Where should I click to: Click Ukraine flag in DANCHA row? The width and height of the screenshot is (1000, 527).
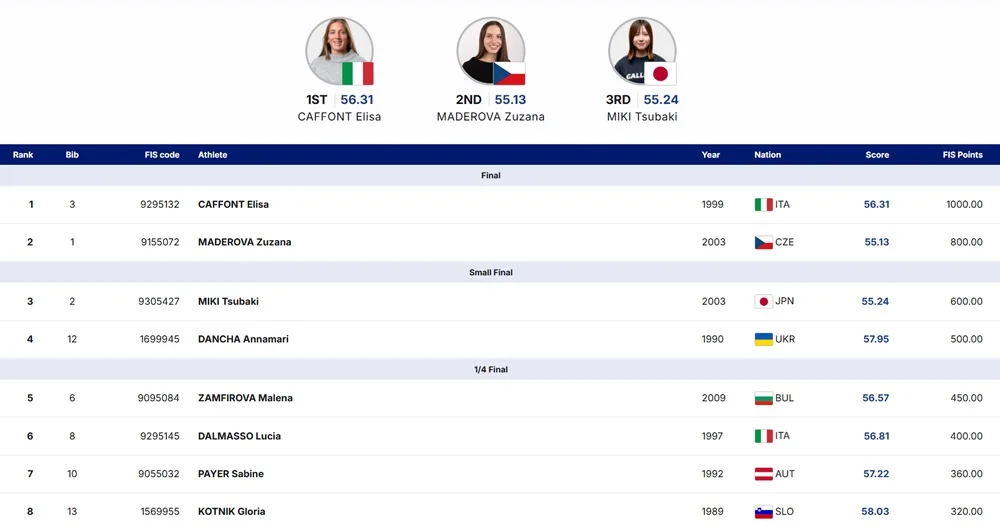coord(763,339)
